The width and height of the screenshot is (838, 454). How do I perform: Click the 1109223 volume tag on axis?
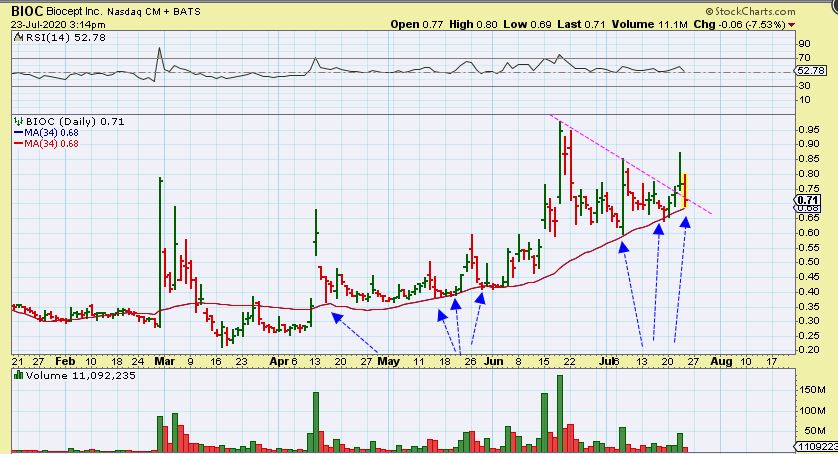[x=816, y=446]
